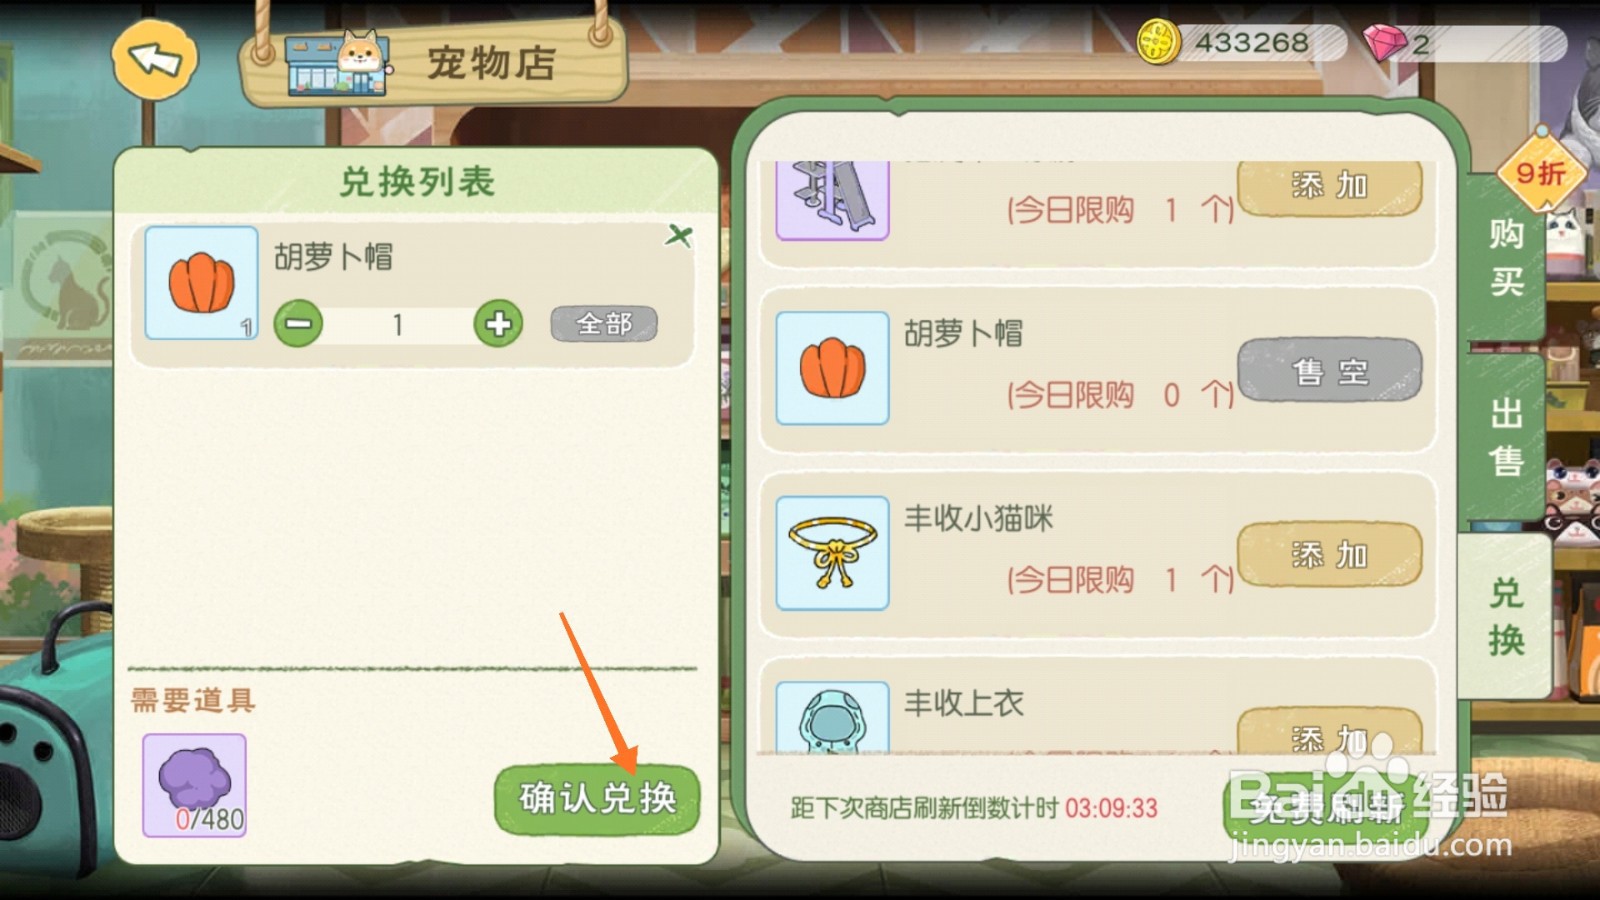Select 全部 to exchange all
1600x900 pixels.
pyautogui.click(x=604, y=324)
